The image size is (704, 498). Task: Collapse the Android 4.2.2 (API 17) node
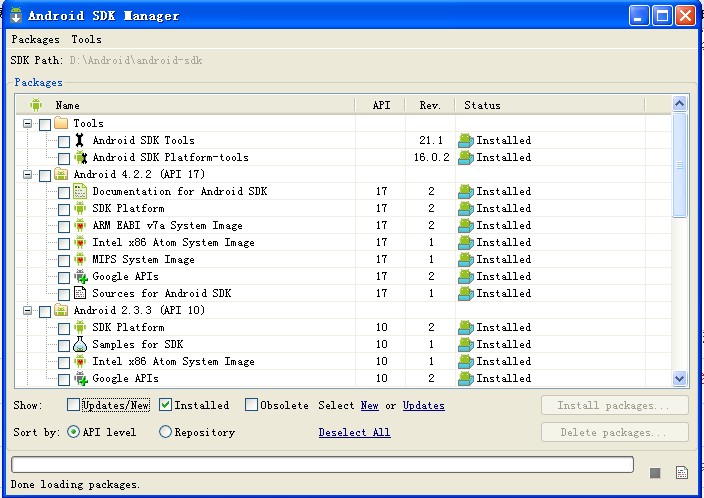(28, 174)
